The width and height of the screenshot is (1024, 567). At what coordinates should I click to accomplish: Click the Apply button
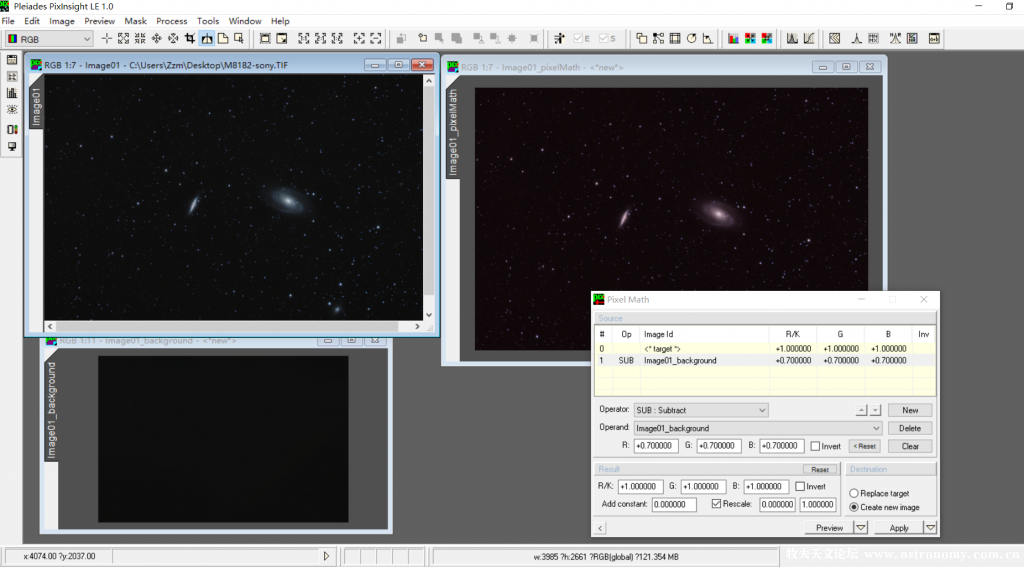[899, 528]
